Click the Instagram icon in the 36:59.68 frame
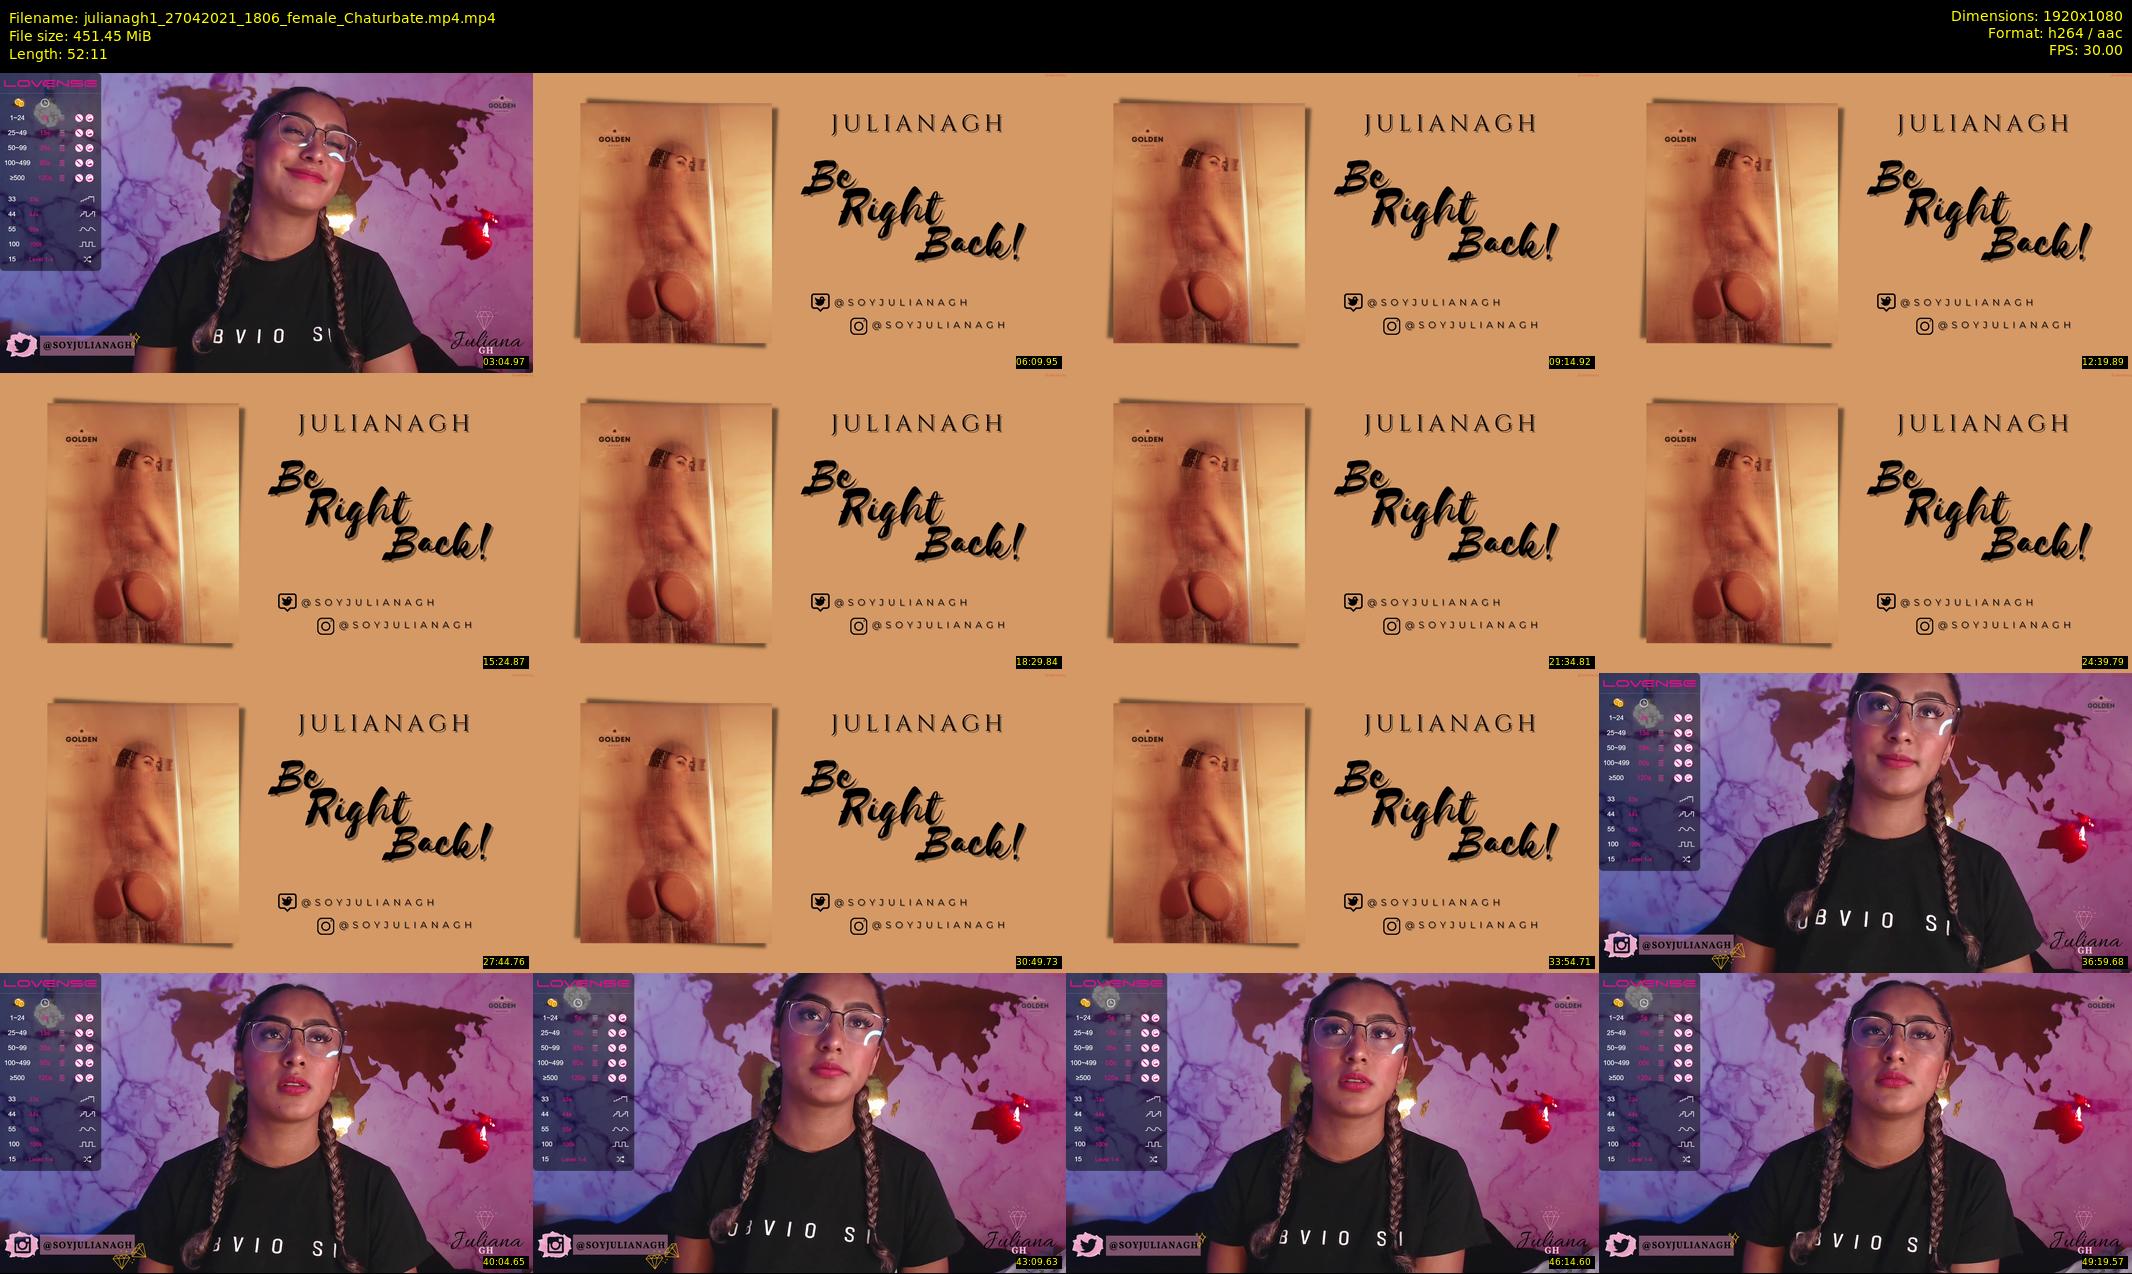The height and width of the screenshot is (1274, 2132). pyautogui.click(x=1620, y=945)
